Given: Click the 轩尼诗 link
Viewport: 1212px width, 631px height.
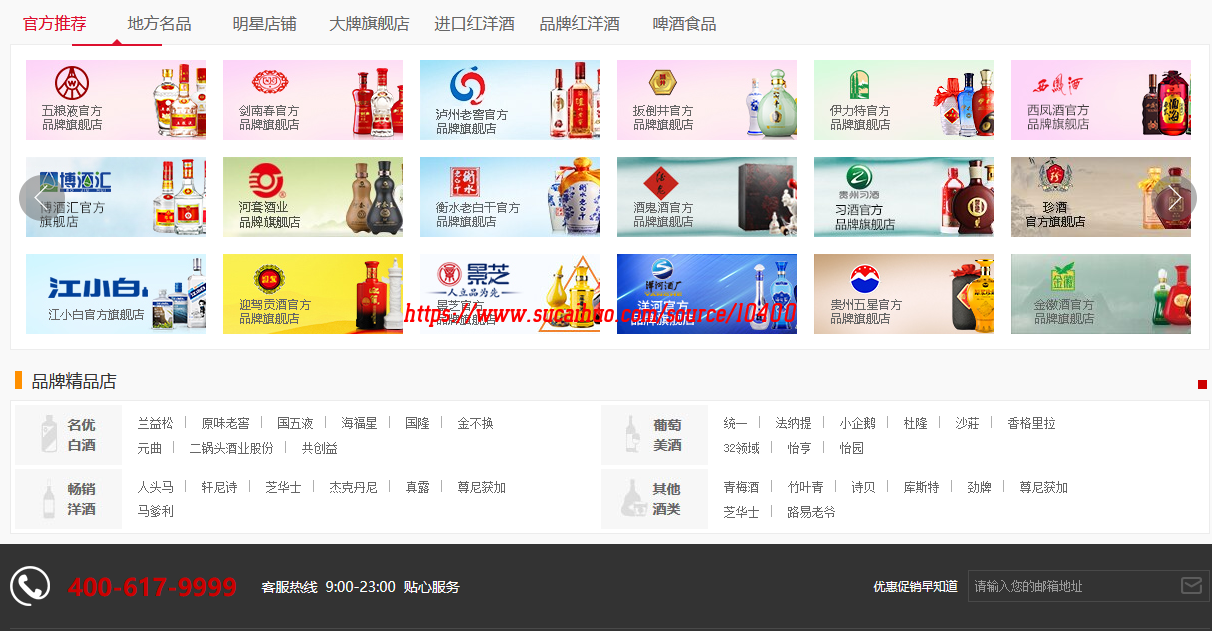Looking at the screenshot, I should tap(219, 487).
